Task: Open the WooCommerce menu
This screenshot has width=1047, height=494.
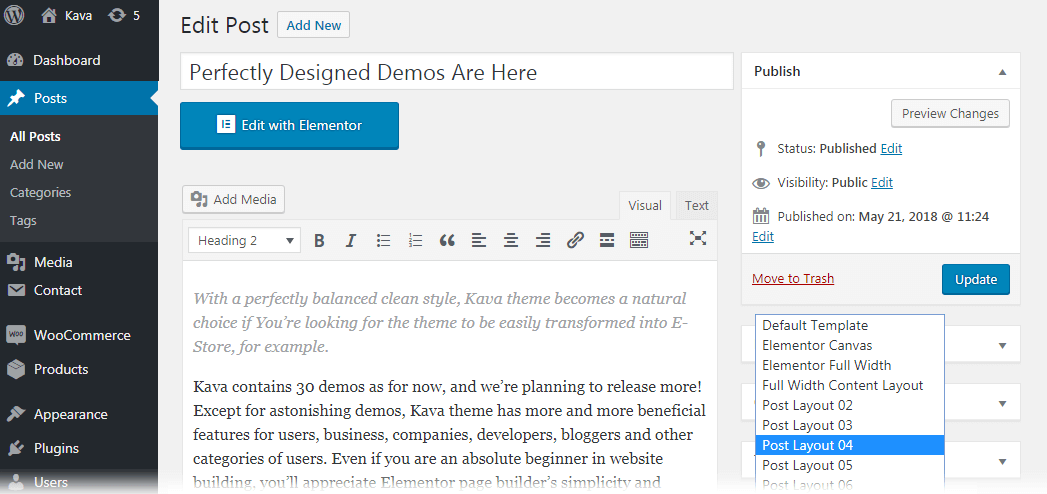Action: tap(80, 335)
